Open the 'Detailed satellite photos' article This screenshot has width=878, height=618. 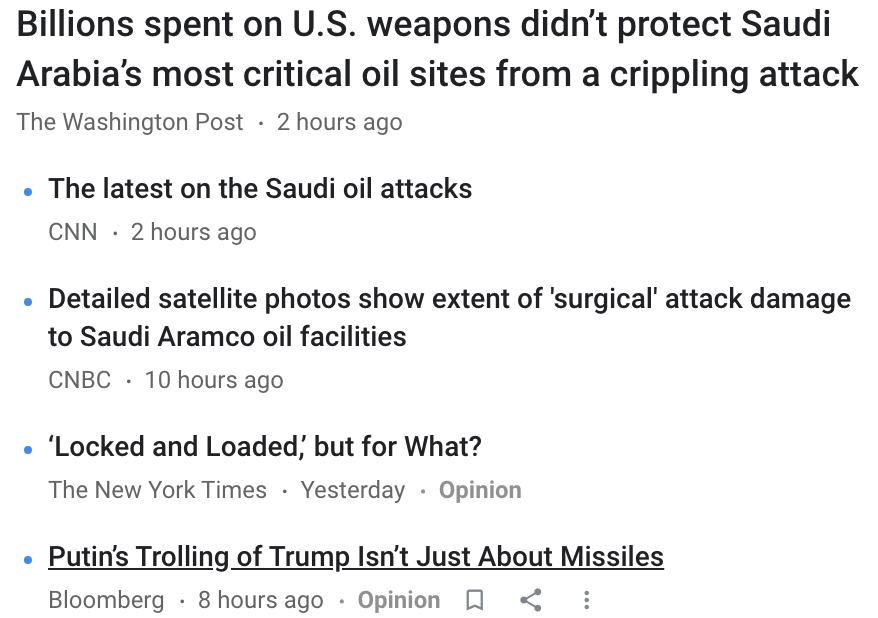(449, 317)
